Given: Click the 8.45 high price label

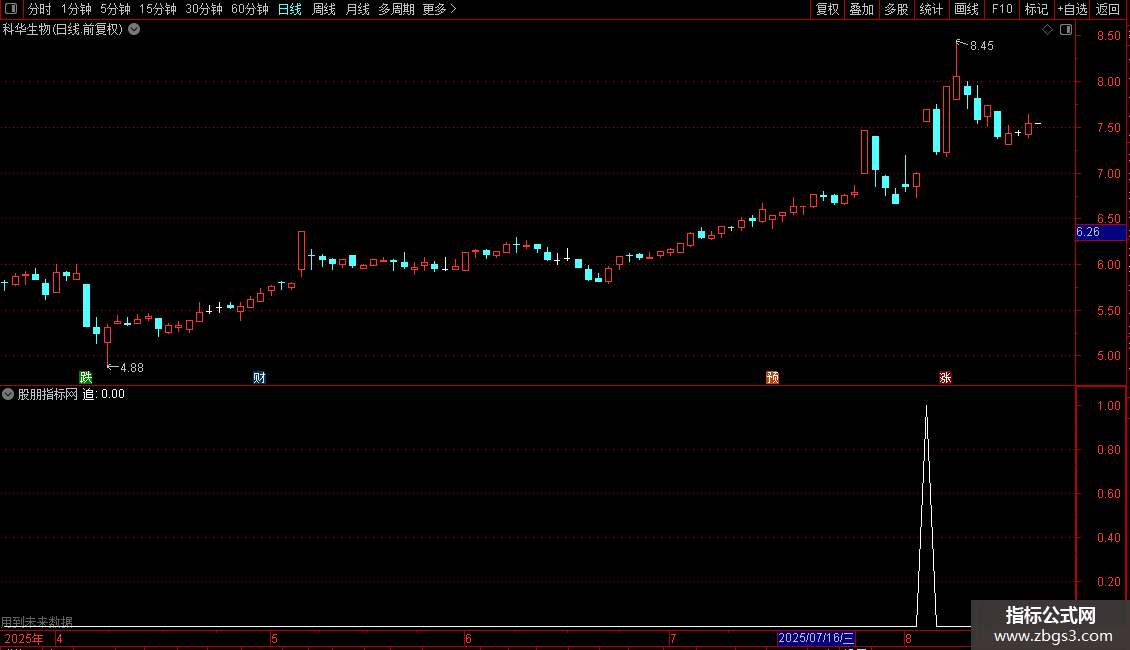Looking at the screenshot, I should pyautogui.click(x=982, y=46).
